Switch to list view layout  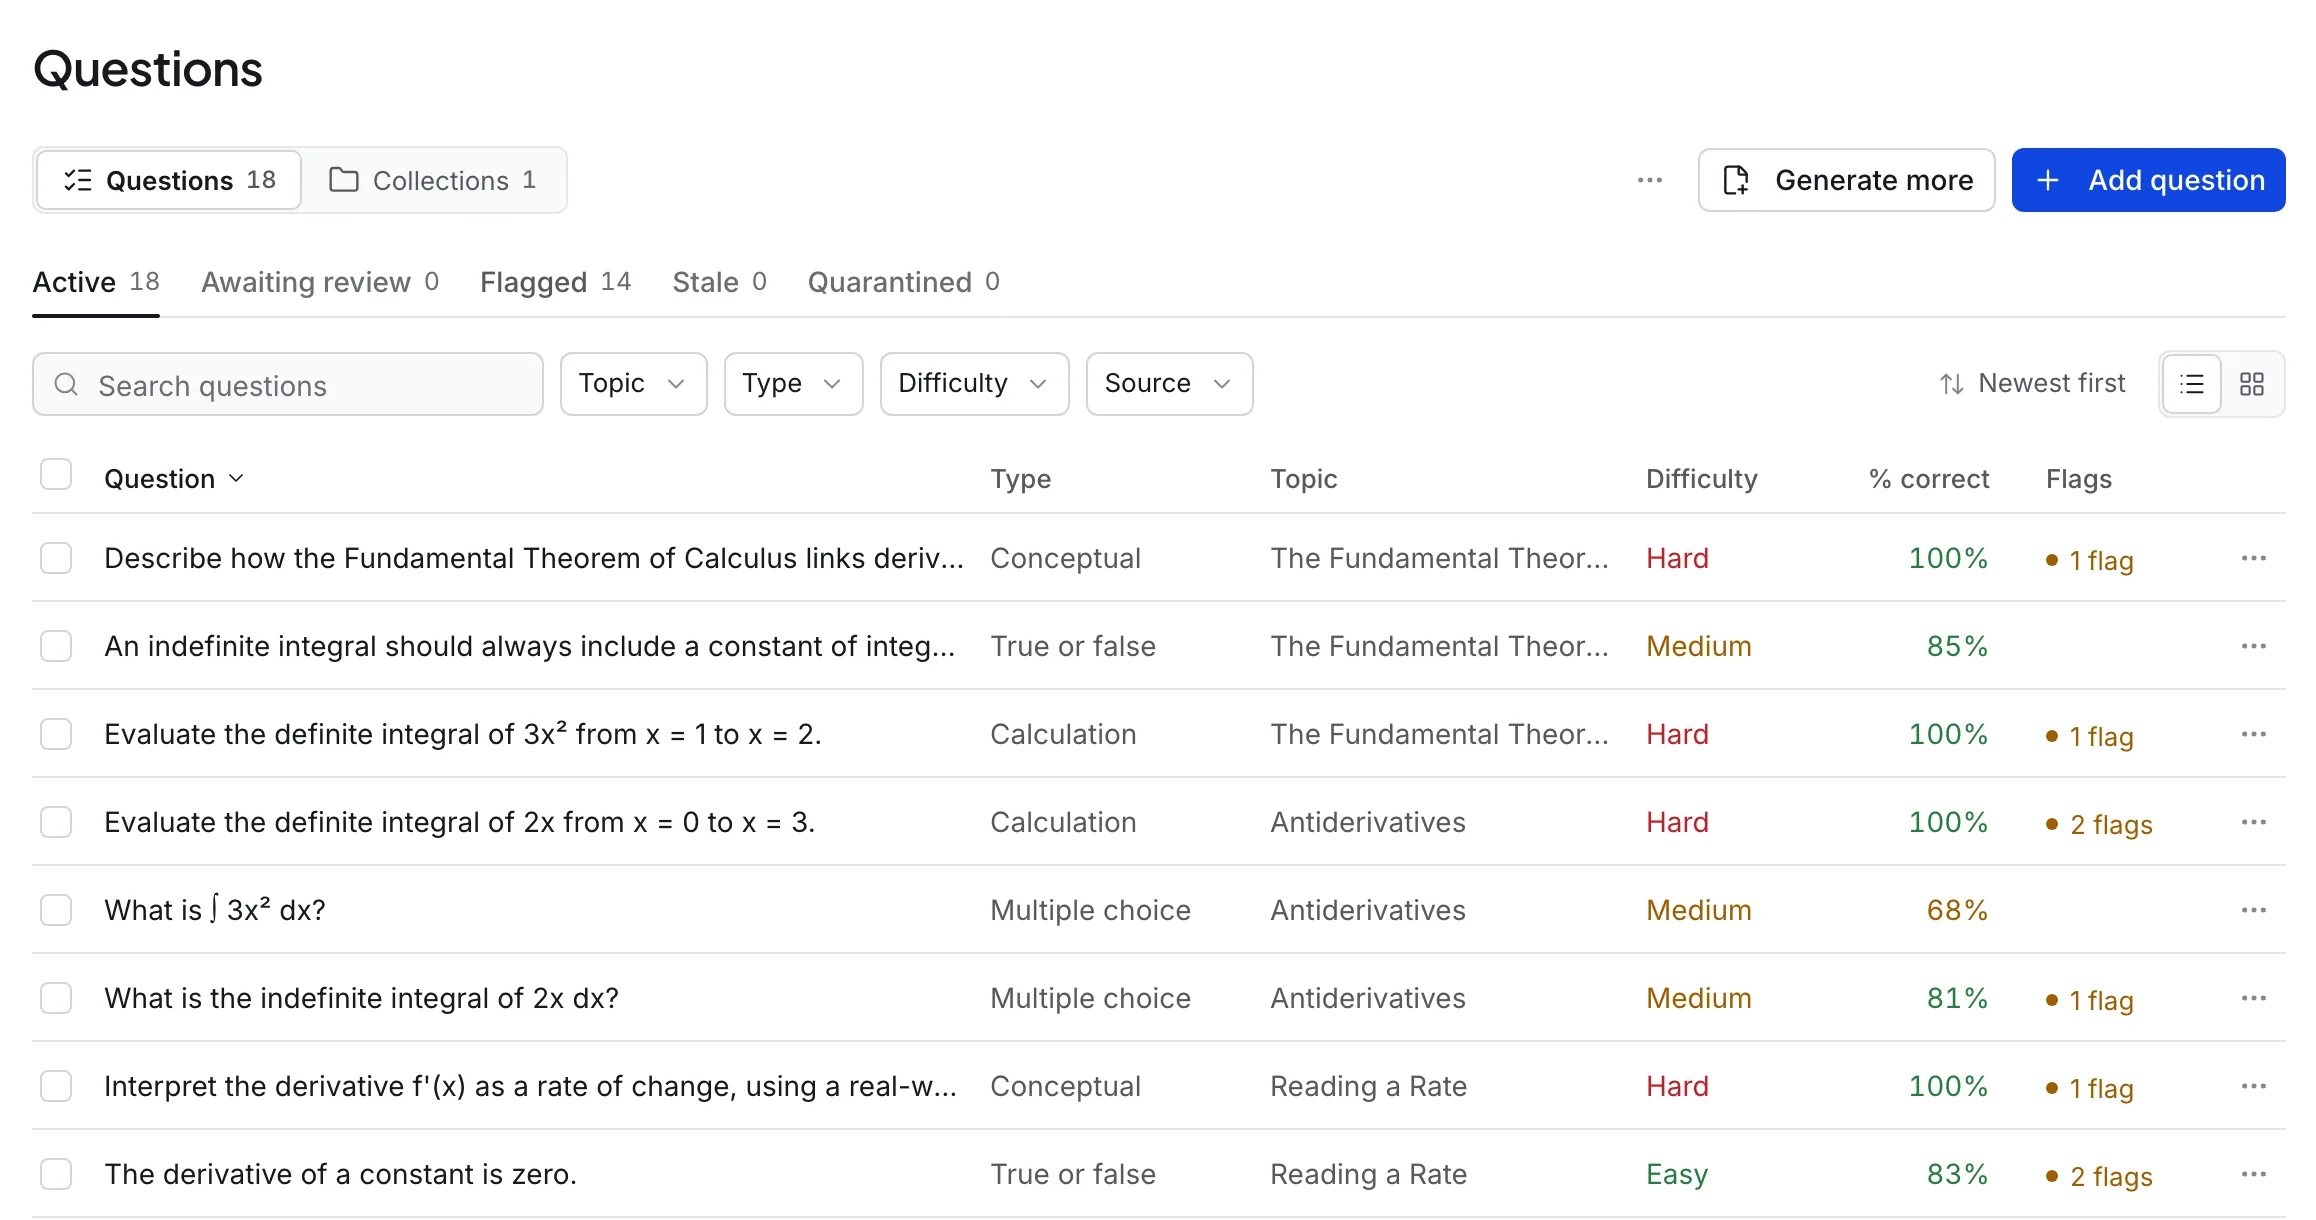point(2192,384)
